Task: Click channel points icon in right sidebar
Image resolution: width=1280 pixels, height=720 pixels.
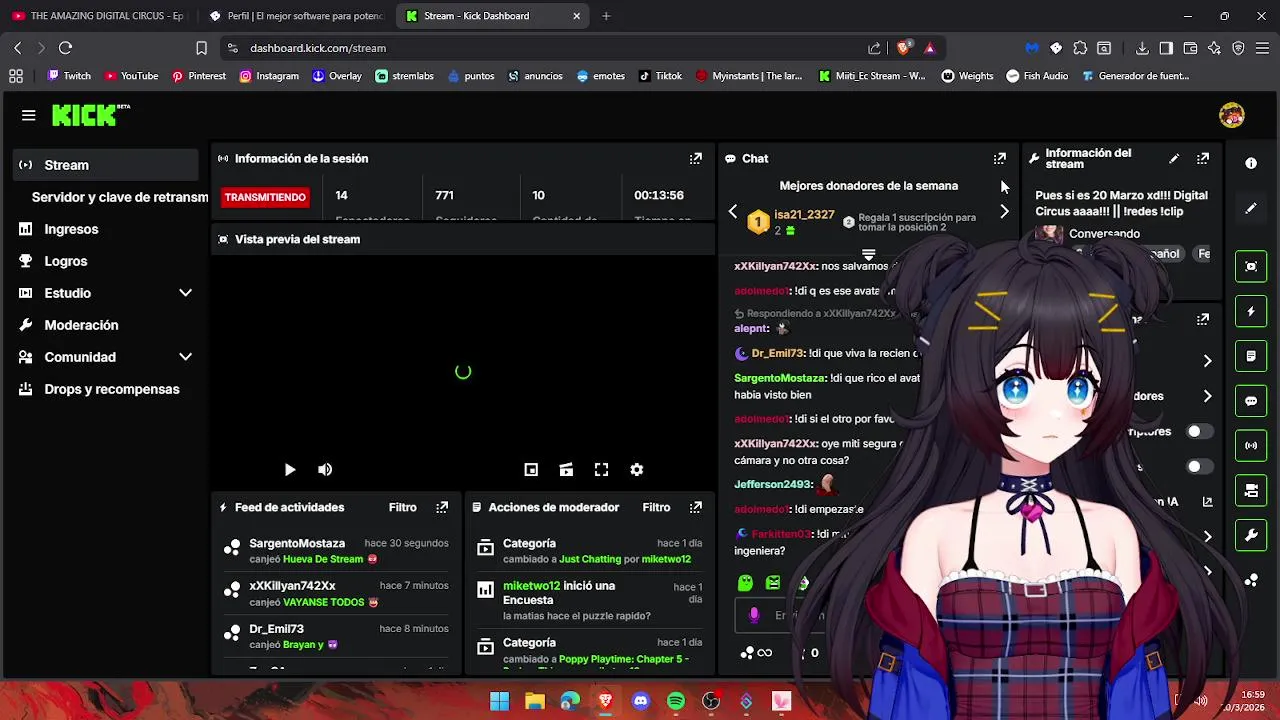Action: click(x=1251, y=580)
